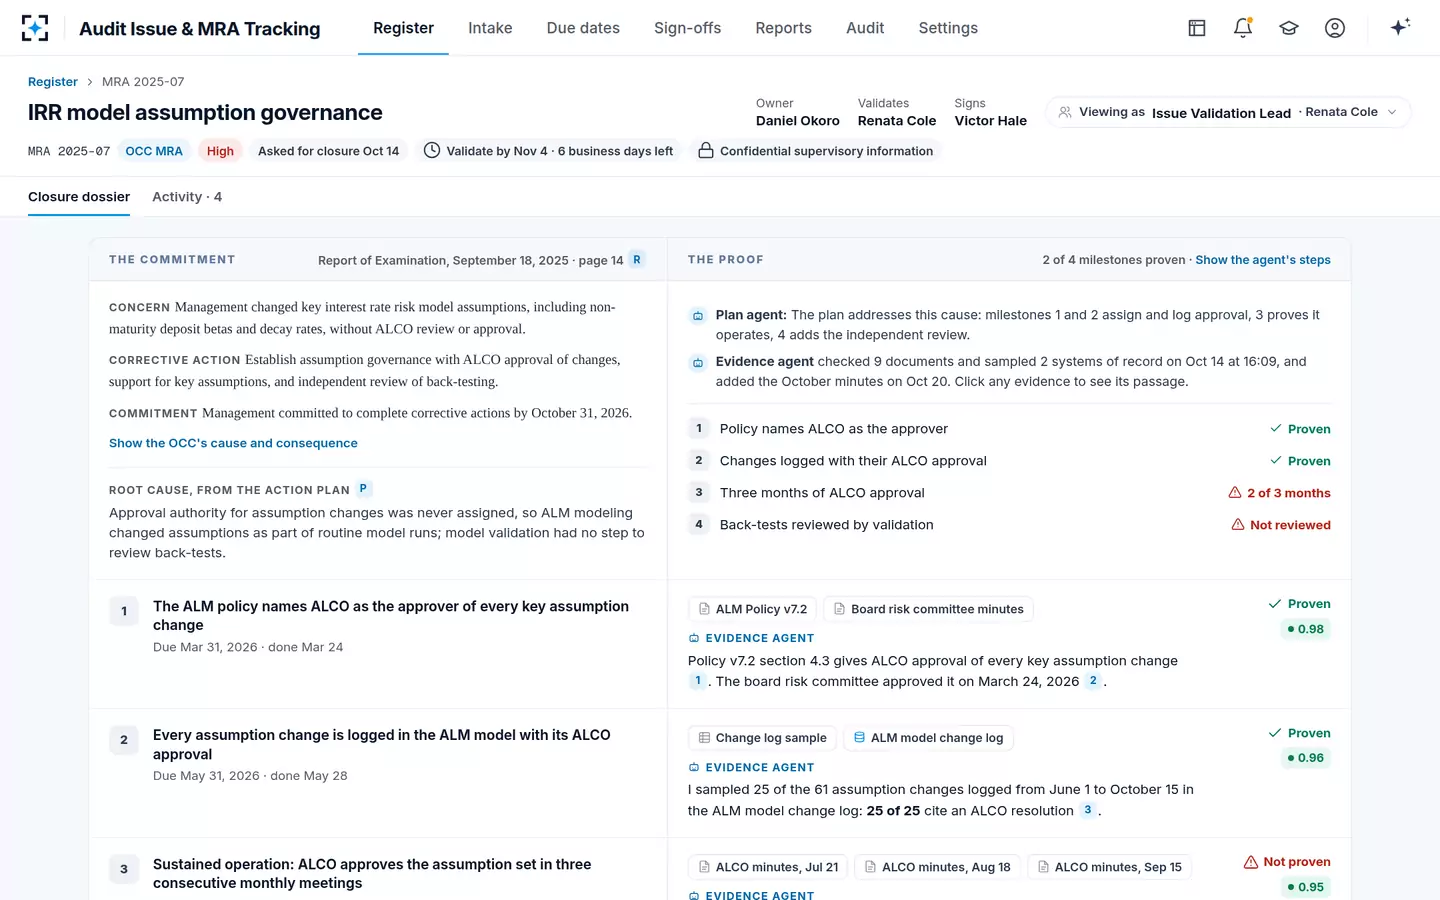Open the ALM model change log chip
Screen dimensions: 1440x900
pyautogui.click(x=928, y=738)
